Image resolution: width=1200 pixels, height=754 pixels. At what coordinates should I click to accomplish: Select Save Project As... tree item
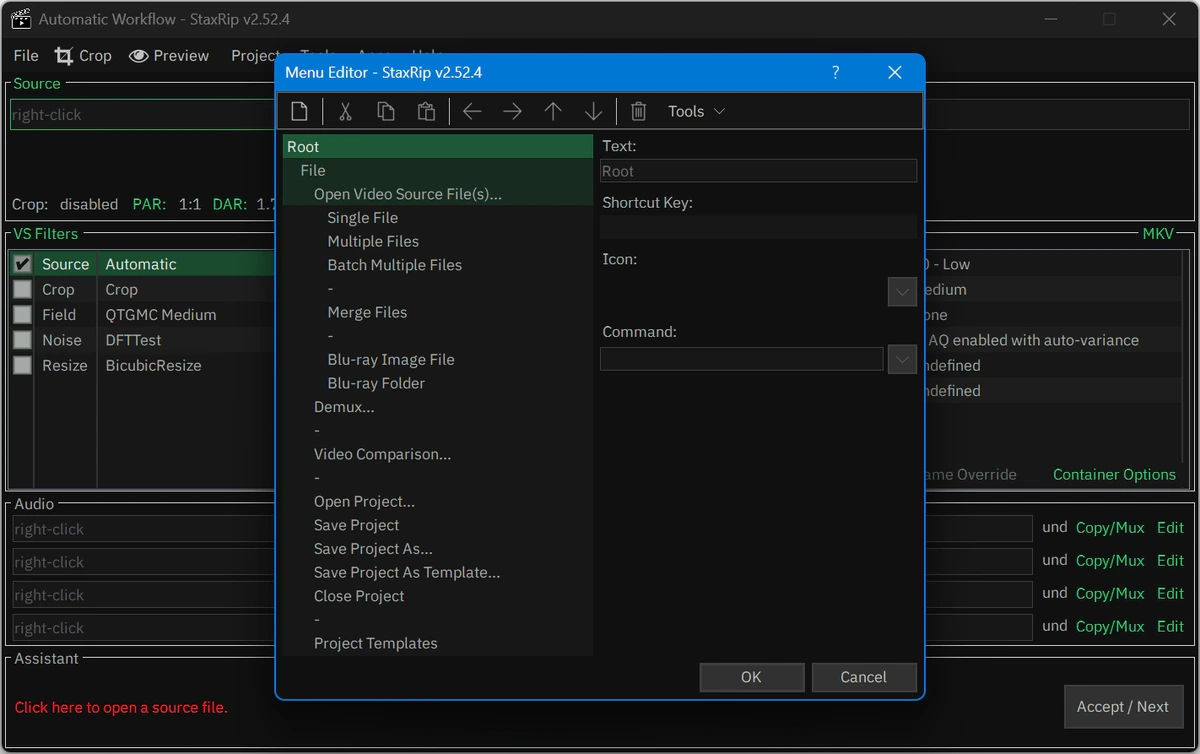coord(373,548)
